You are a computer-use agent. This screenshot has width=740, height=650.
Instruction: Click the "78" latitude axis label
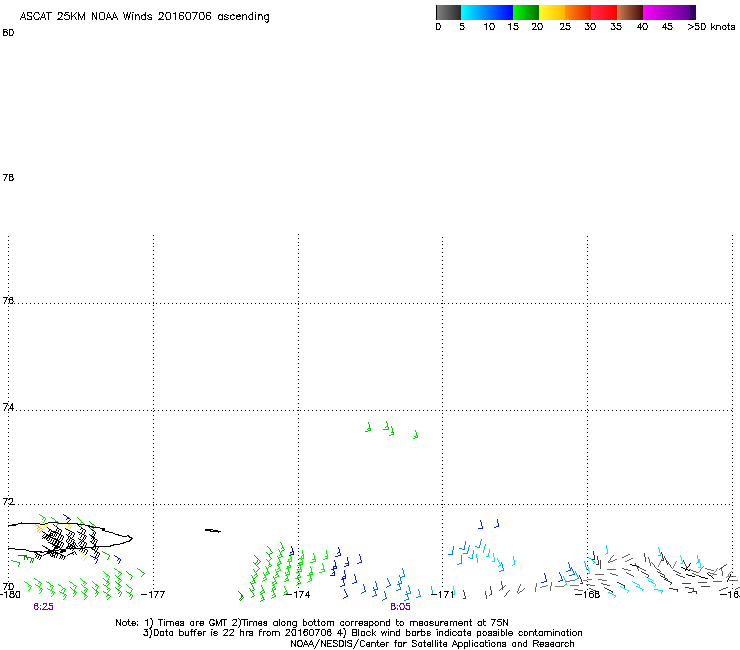click(8, 177)
